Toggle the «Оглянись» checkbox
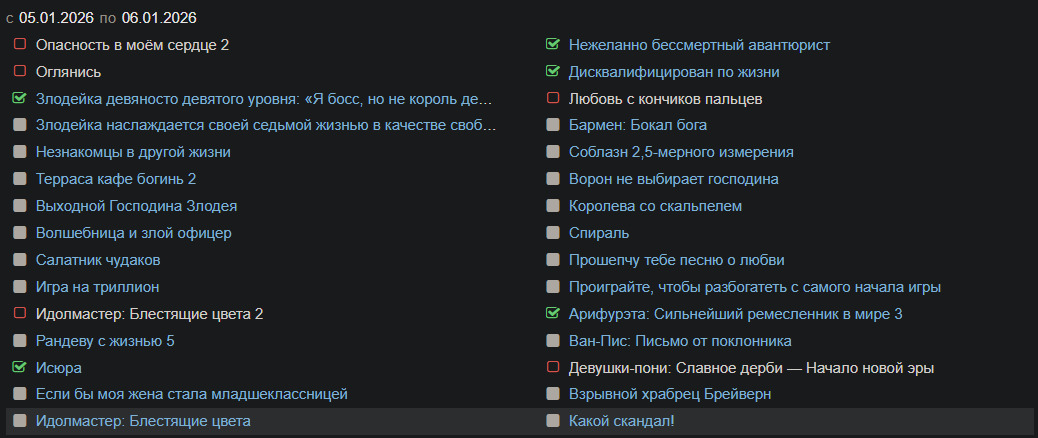The width and height of the screenshot is (1038, 438). (x=19, y=72)
